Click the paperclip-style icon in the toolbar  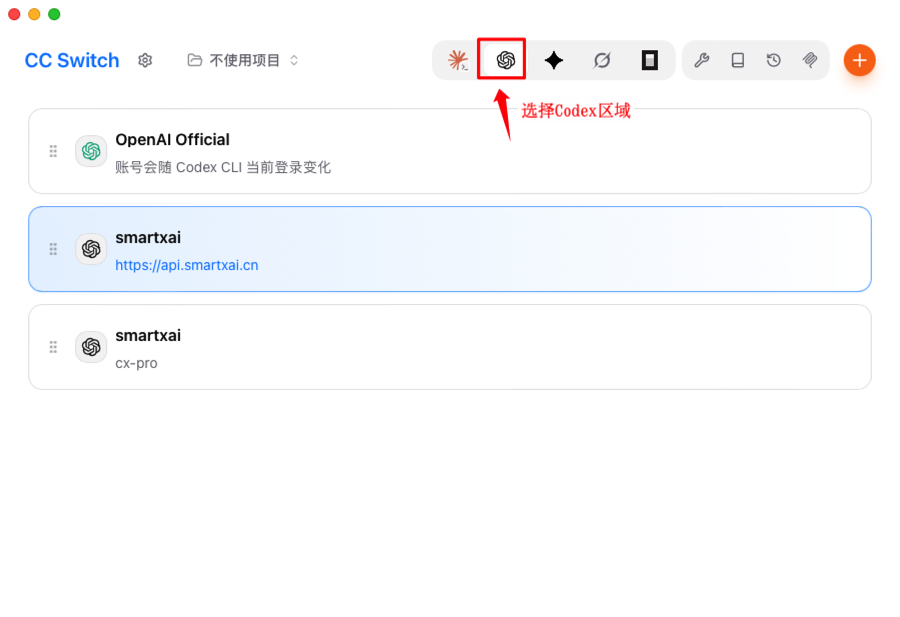tap(809, 60)
